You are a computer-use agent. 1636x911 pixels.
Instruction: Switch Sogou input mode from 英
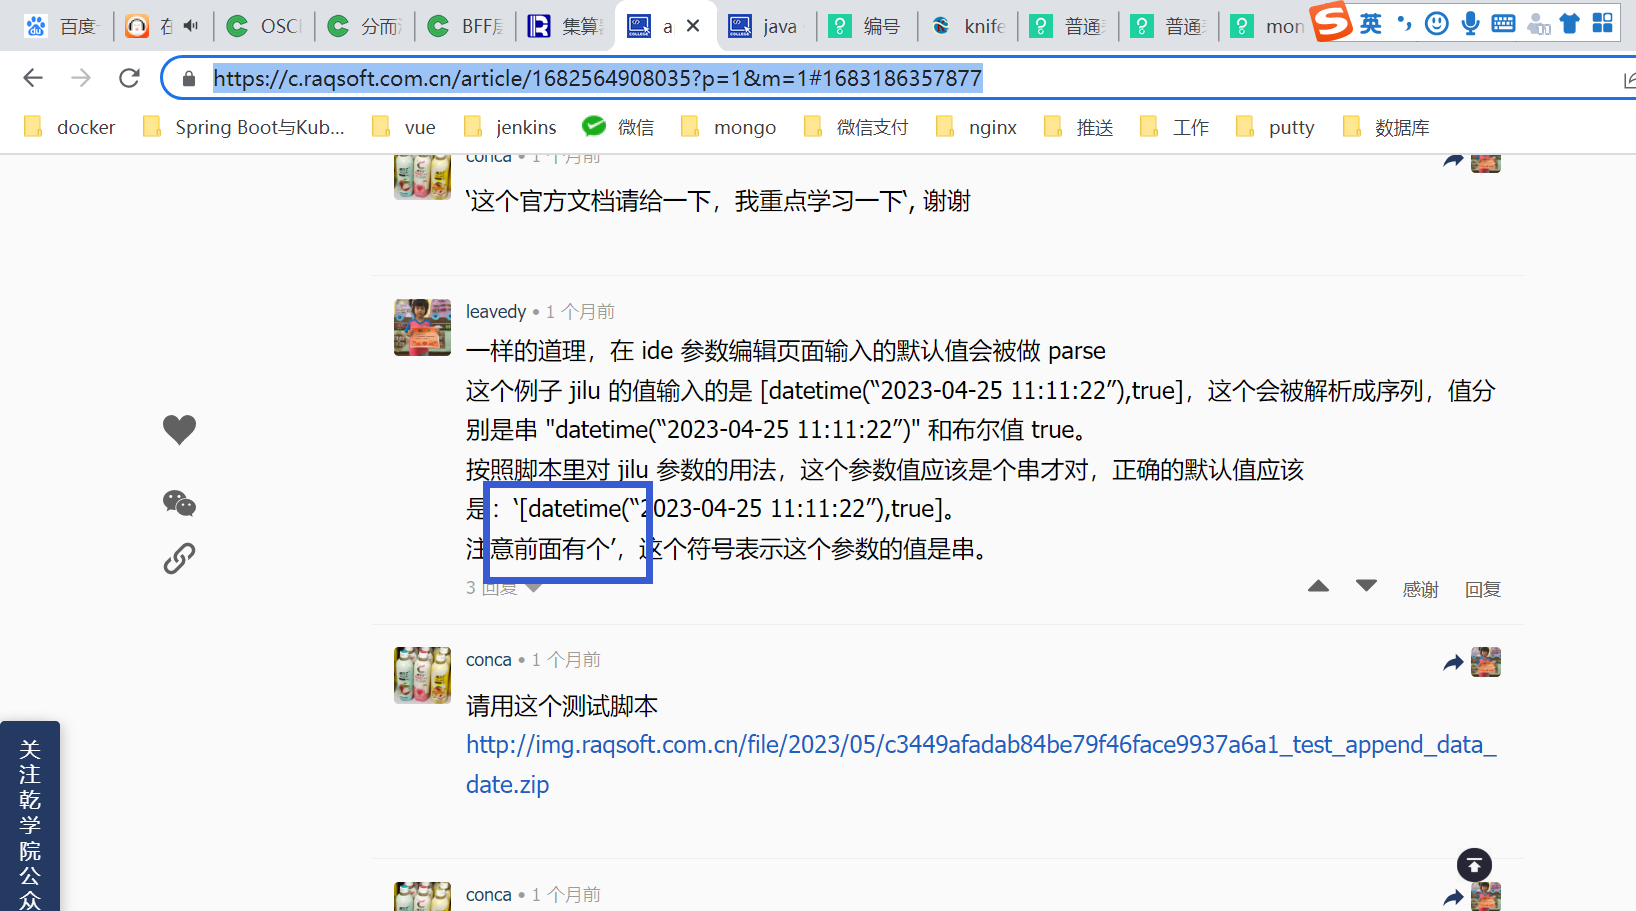[1370, 23]
